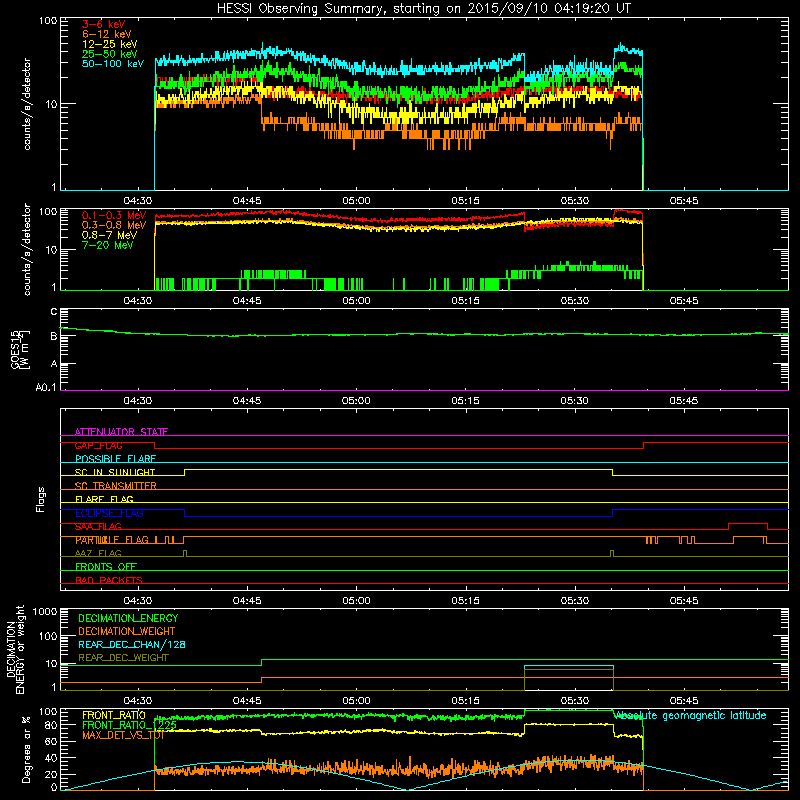Screen dimensions: 800x800
Task: Select the 3-6 keV legend label
Action: pyautogui.click(x=104, y=24)
